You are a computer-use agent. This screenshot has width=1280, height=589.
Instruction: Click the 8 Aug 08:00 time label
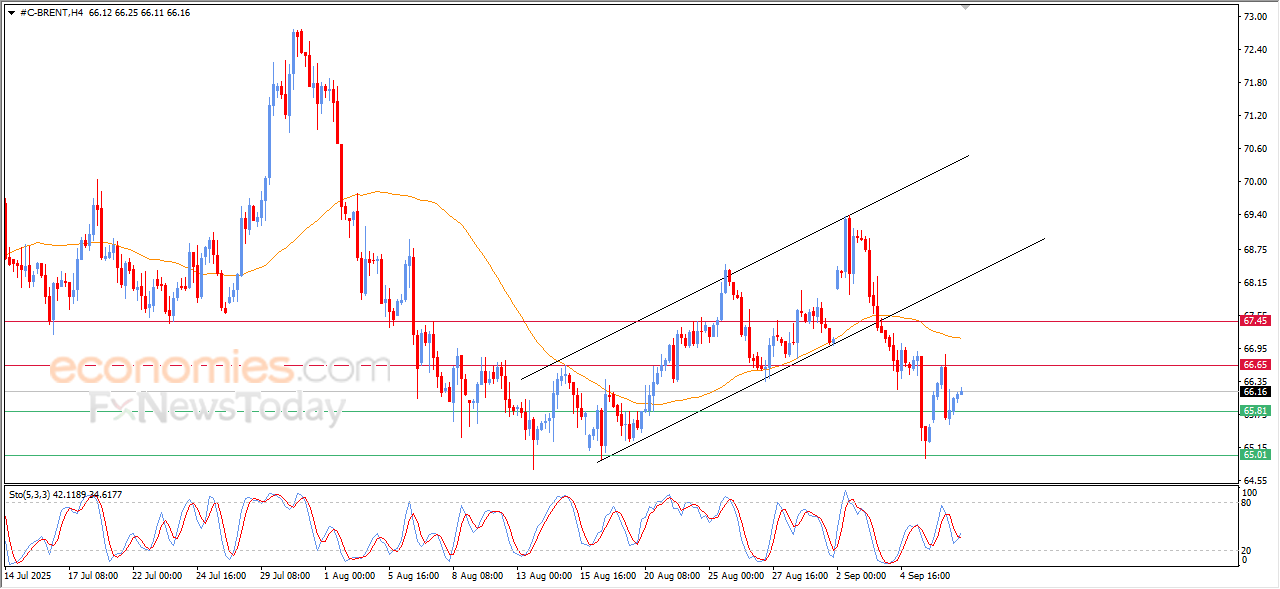pyautogui.click(x=478, y=576)
